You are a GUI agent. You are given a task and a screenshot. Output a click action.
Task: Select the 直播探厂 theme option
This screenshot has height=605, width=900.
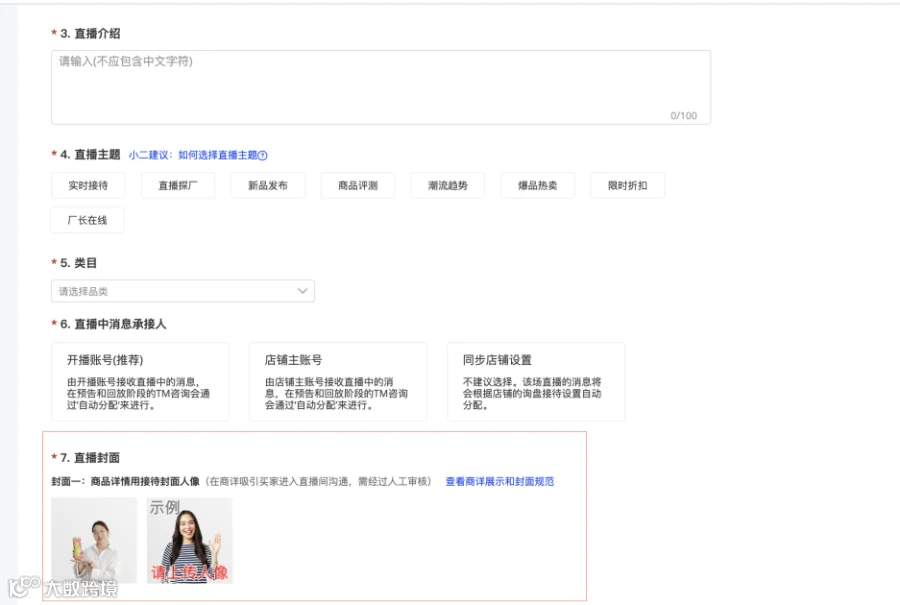coord(178,185)
